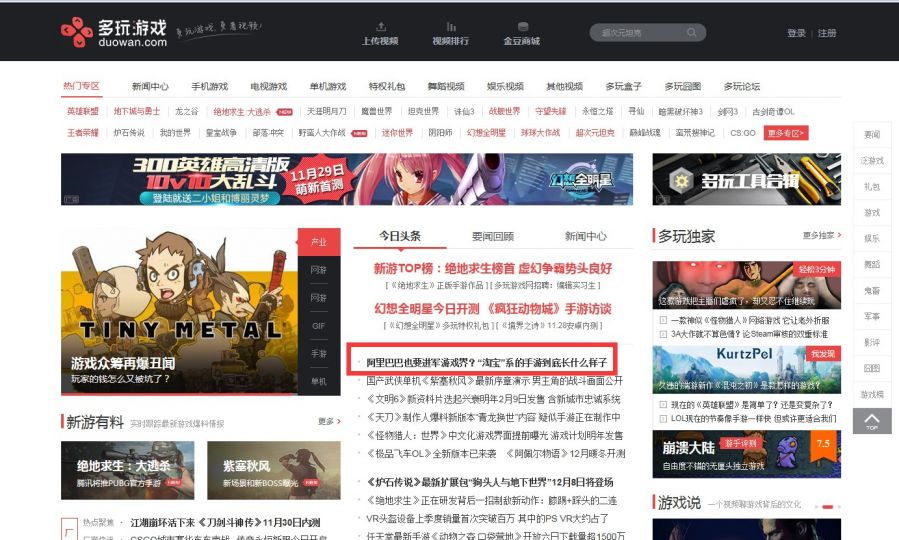Click the 更多专区 button

pos(786,133)
